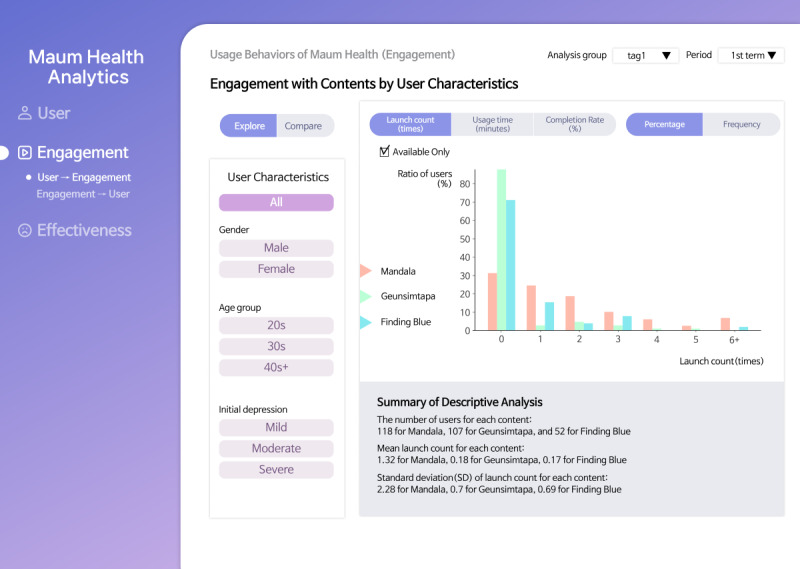The image size is (800, 569).
Task: Filter by 30s age group
Action: coord(276,347)
